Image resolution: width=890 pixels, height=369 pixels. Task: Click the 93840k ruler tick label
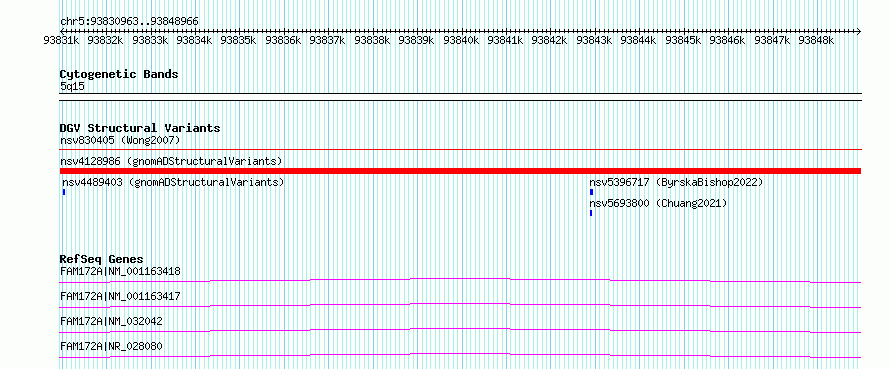coord(461,40)
